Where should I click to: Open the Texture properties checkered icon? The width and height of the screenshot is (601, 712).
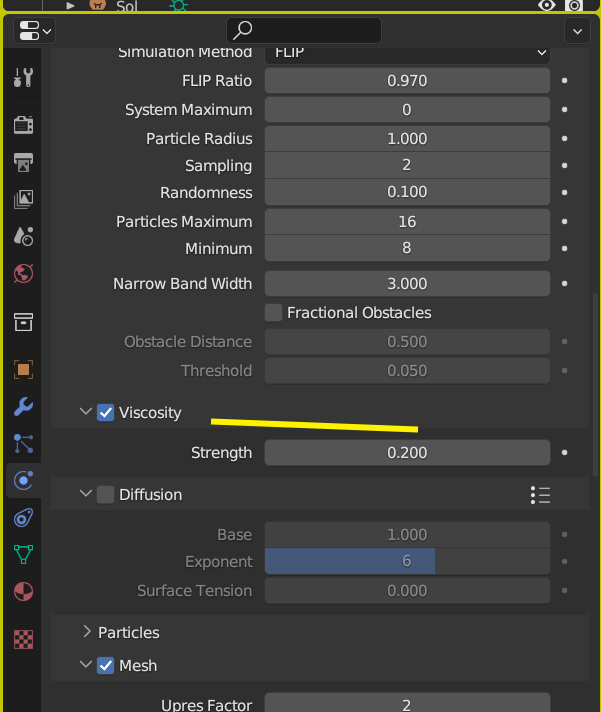tap(24, 639)
